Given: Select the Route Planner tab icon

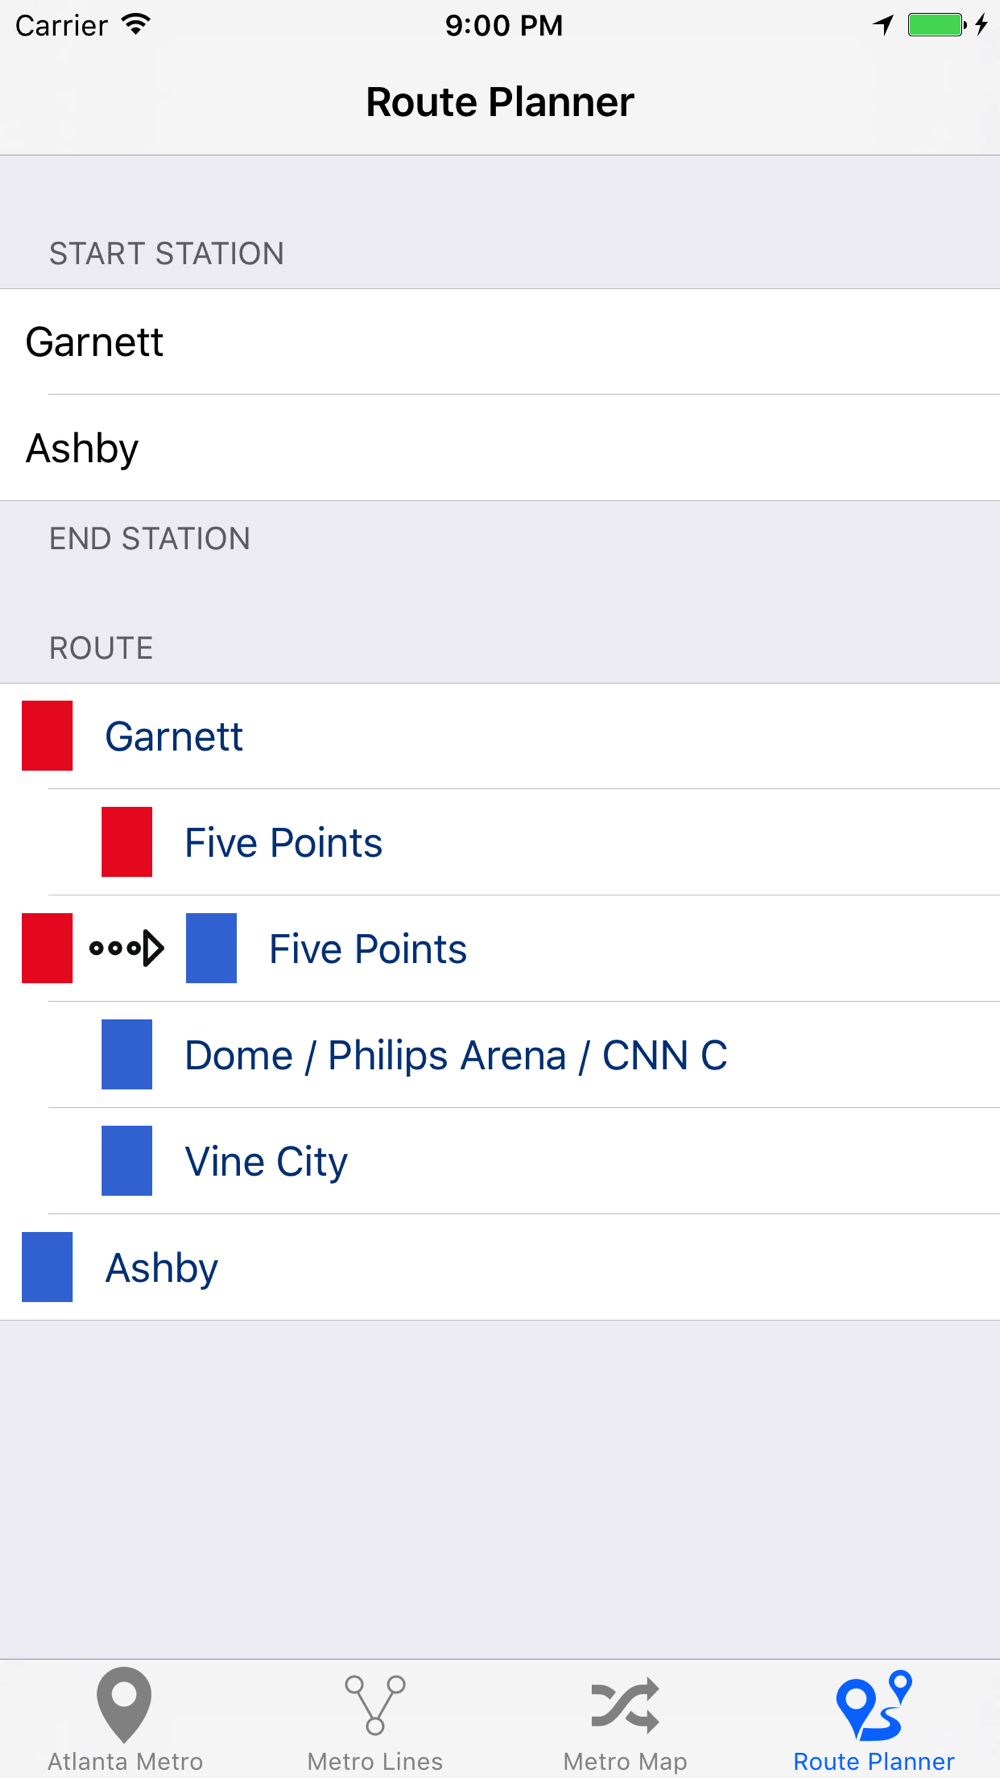Looking at the screenshot, I should pyautogui.click(x=874, y=1705).
